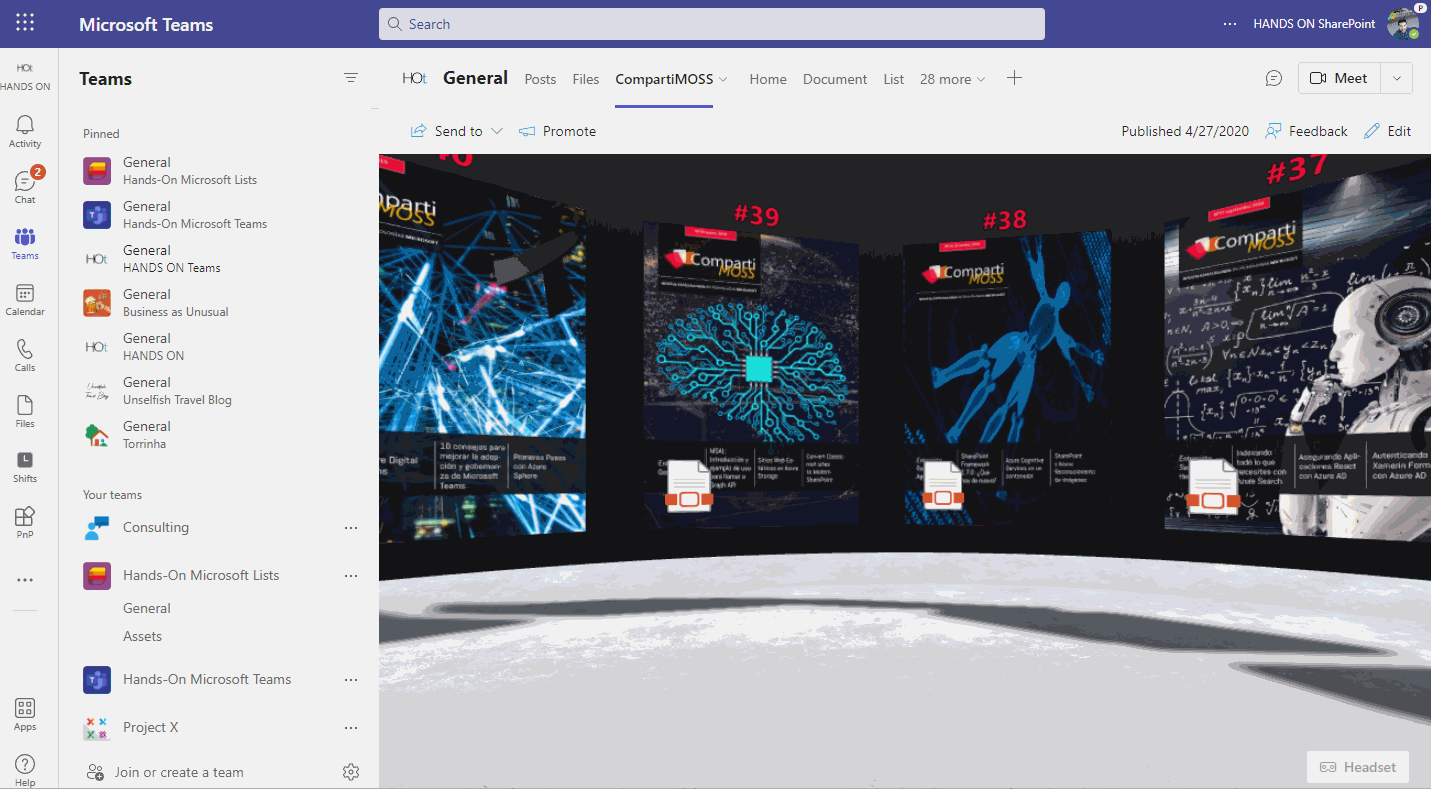Click the Promote button
This screenshot has height=789, width=1431.
(x=558, y=131)
